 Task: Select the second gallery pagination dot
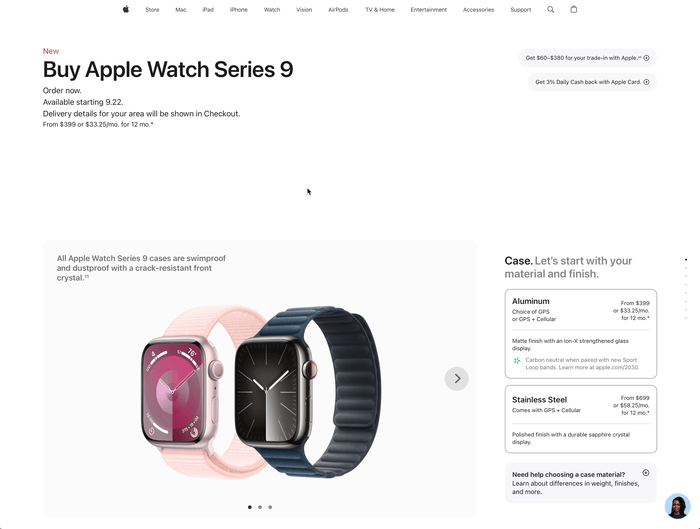(x=260, y=507)
